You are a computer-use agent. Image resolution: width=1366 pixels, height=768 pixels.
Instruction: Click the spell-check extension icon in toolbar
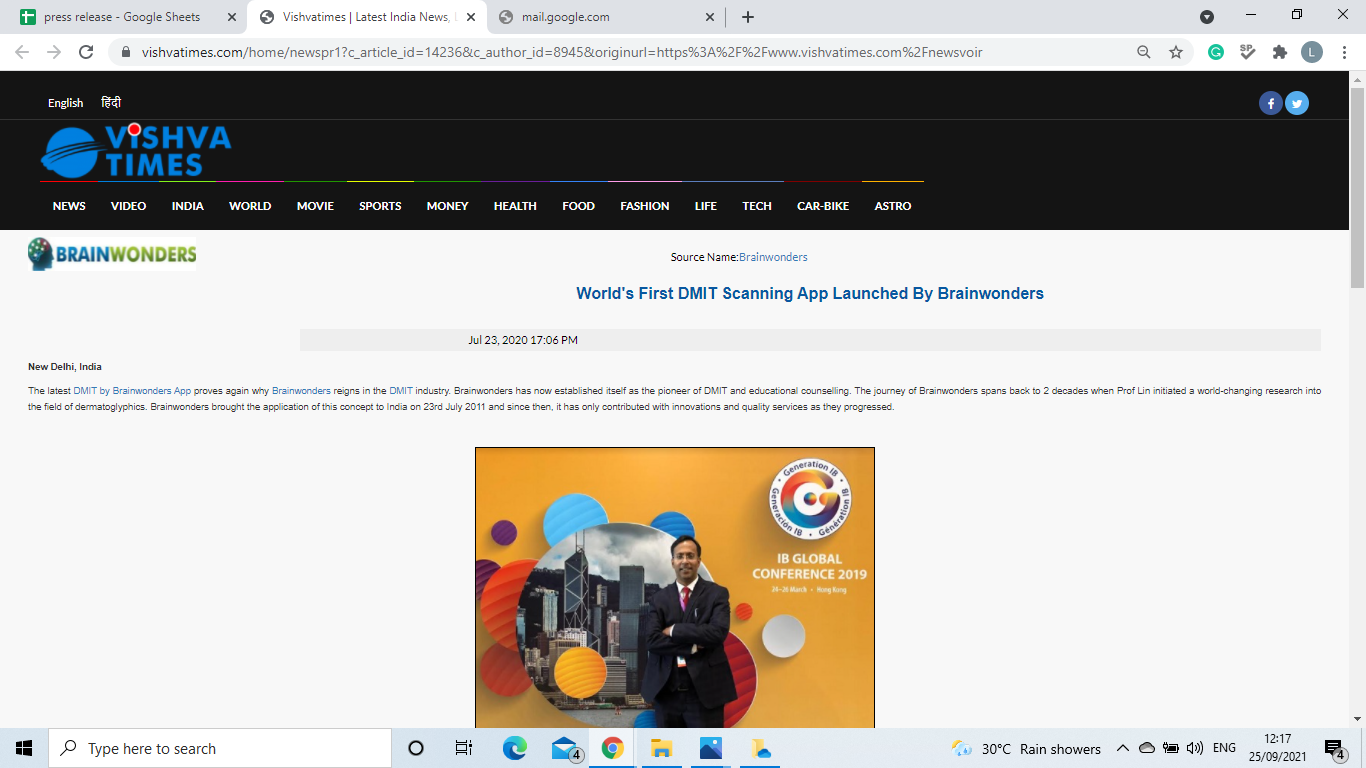tap(1248, 52)
